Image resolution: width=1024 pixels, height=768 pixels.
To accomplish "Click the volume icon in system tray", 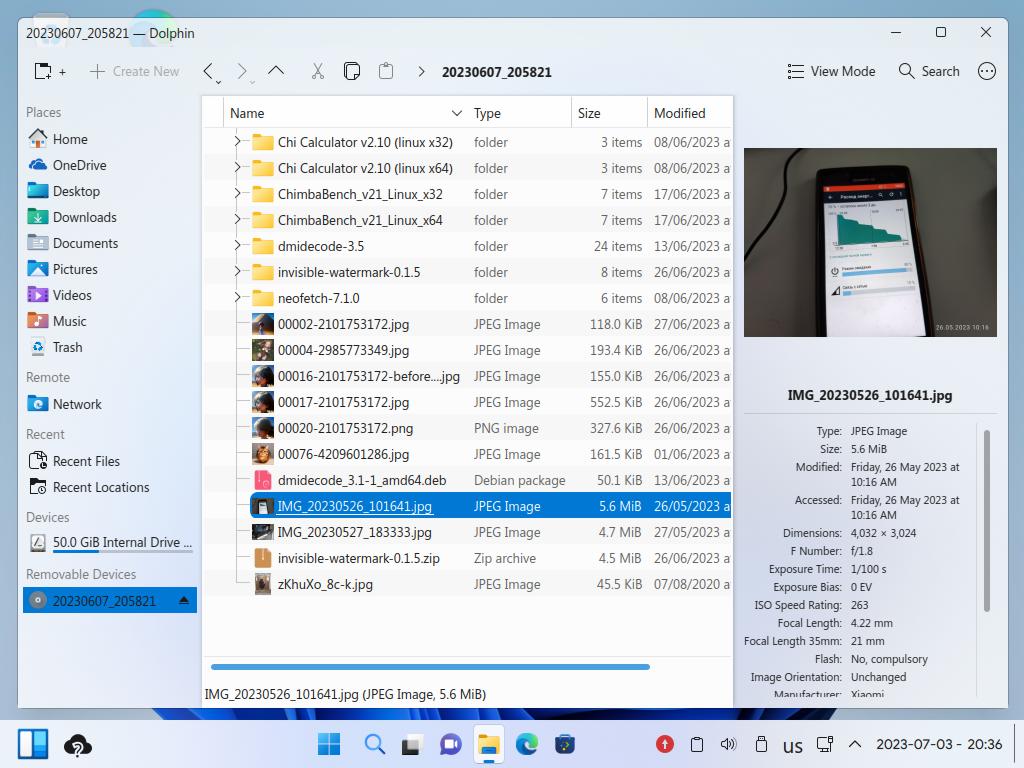I will pos(728,744).
